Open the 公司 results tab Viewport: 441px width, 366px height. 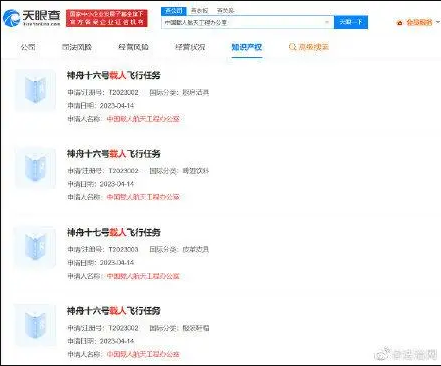(28, 47)
